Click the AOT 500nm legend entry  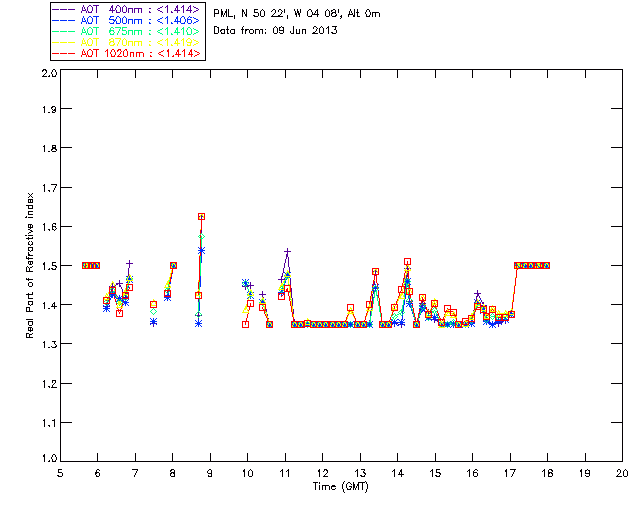127,20
